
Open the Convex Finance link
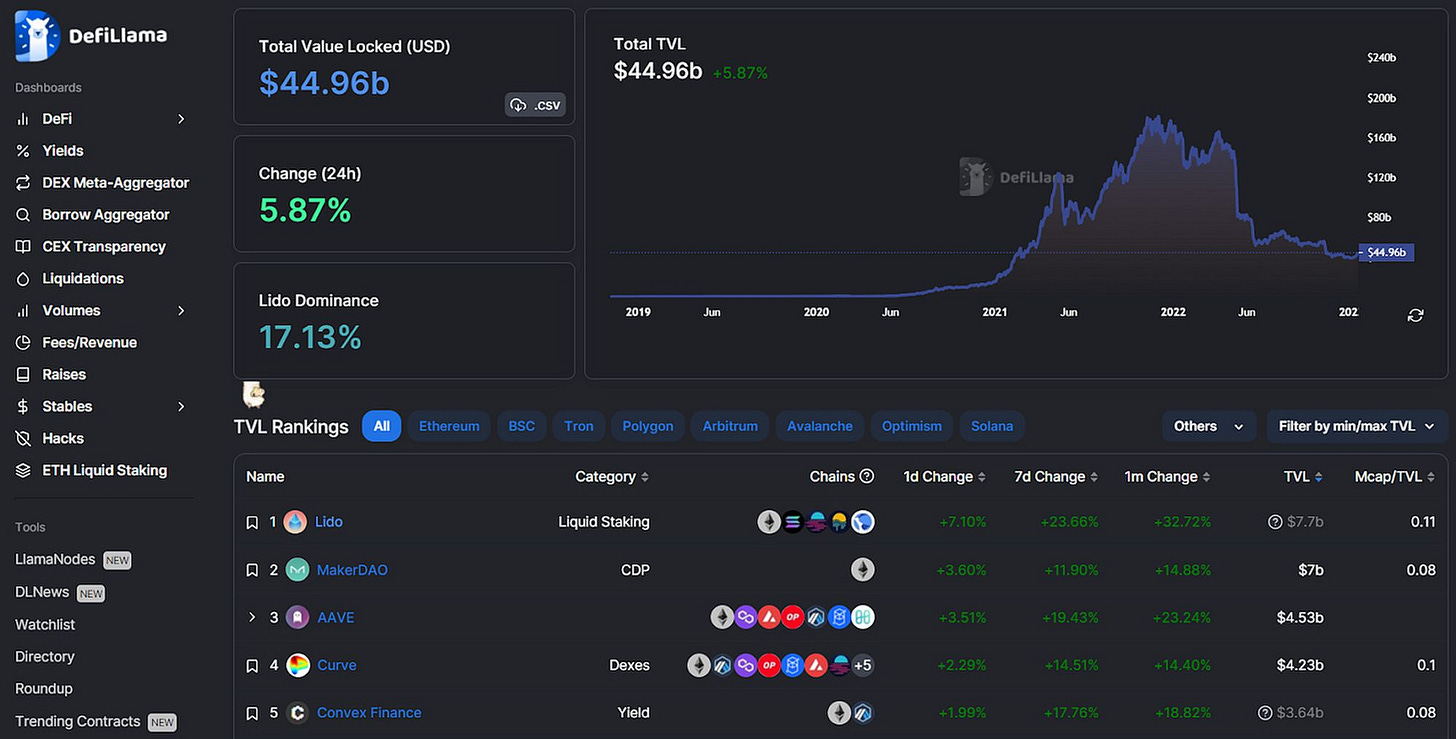(369, 713)
